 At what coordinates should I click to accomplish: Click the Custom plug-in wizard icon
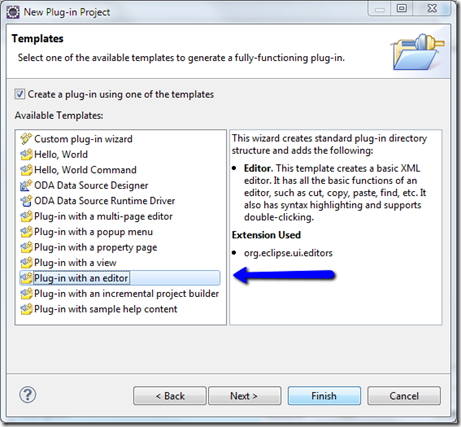click(x=26, y=139)
